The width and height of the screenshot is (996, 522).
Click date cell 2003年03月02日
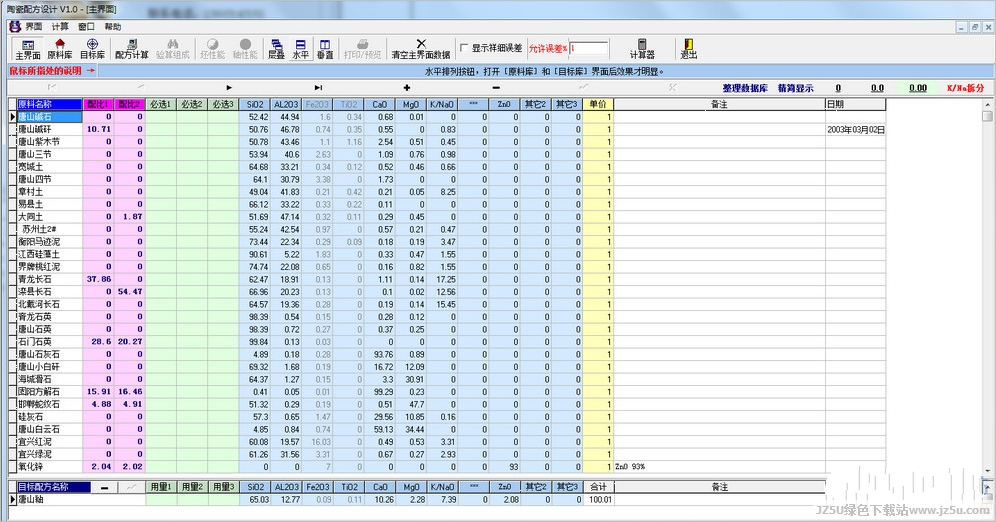[x=855, y=130]
